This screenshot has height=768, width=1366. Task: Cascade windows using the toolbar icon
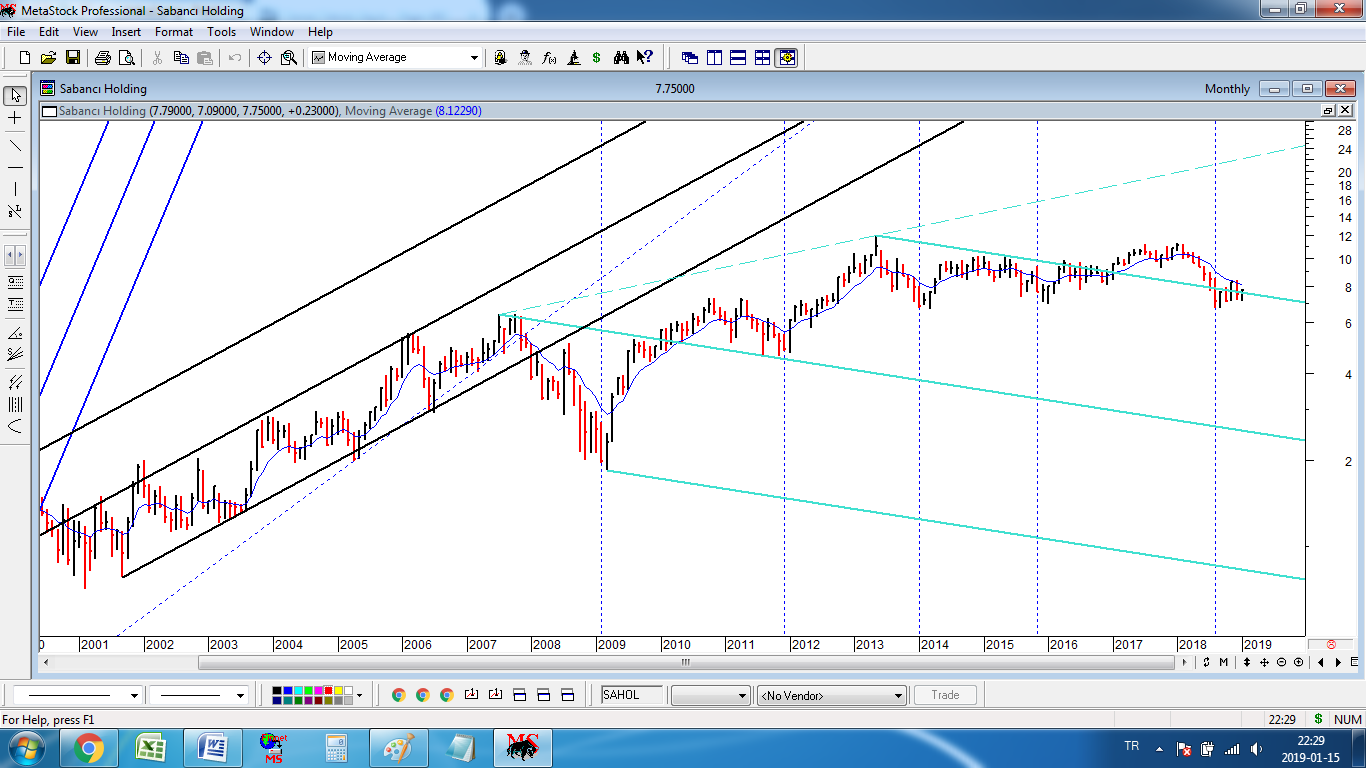690,57
